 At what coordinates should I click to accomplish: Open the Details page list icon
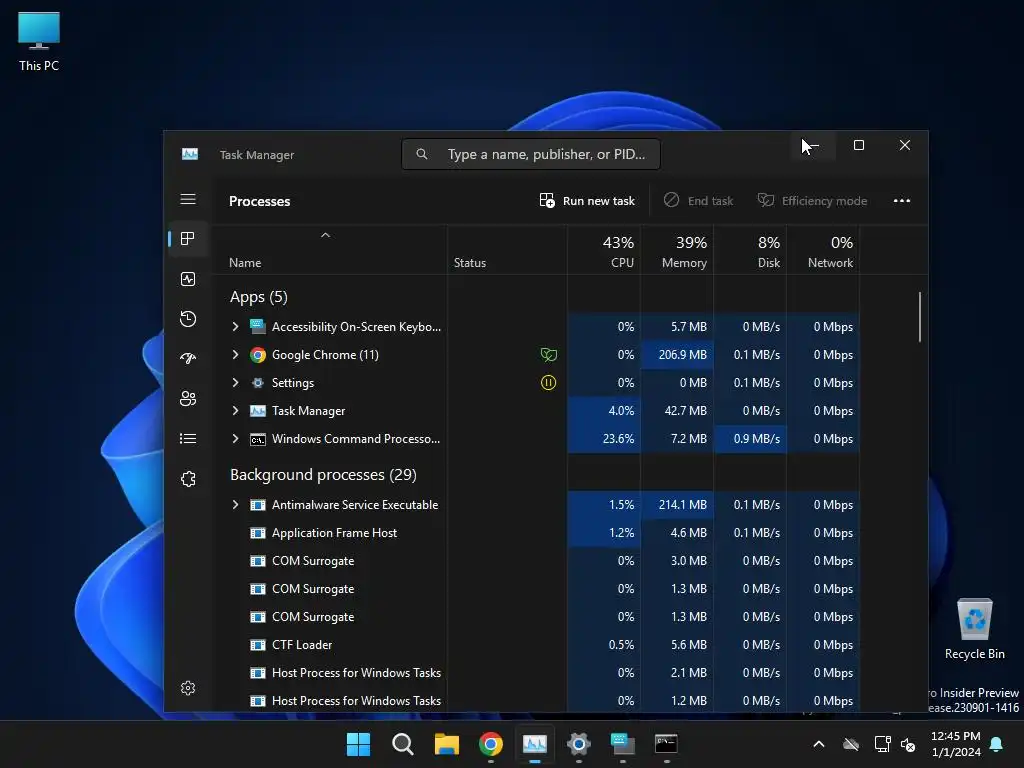[188, 439]
